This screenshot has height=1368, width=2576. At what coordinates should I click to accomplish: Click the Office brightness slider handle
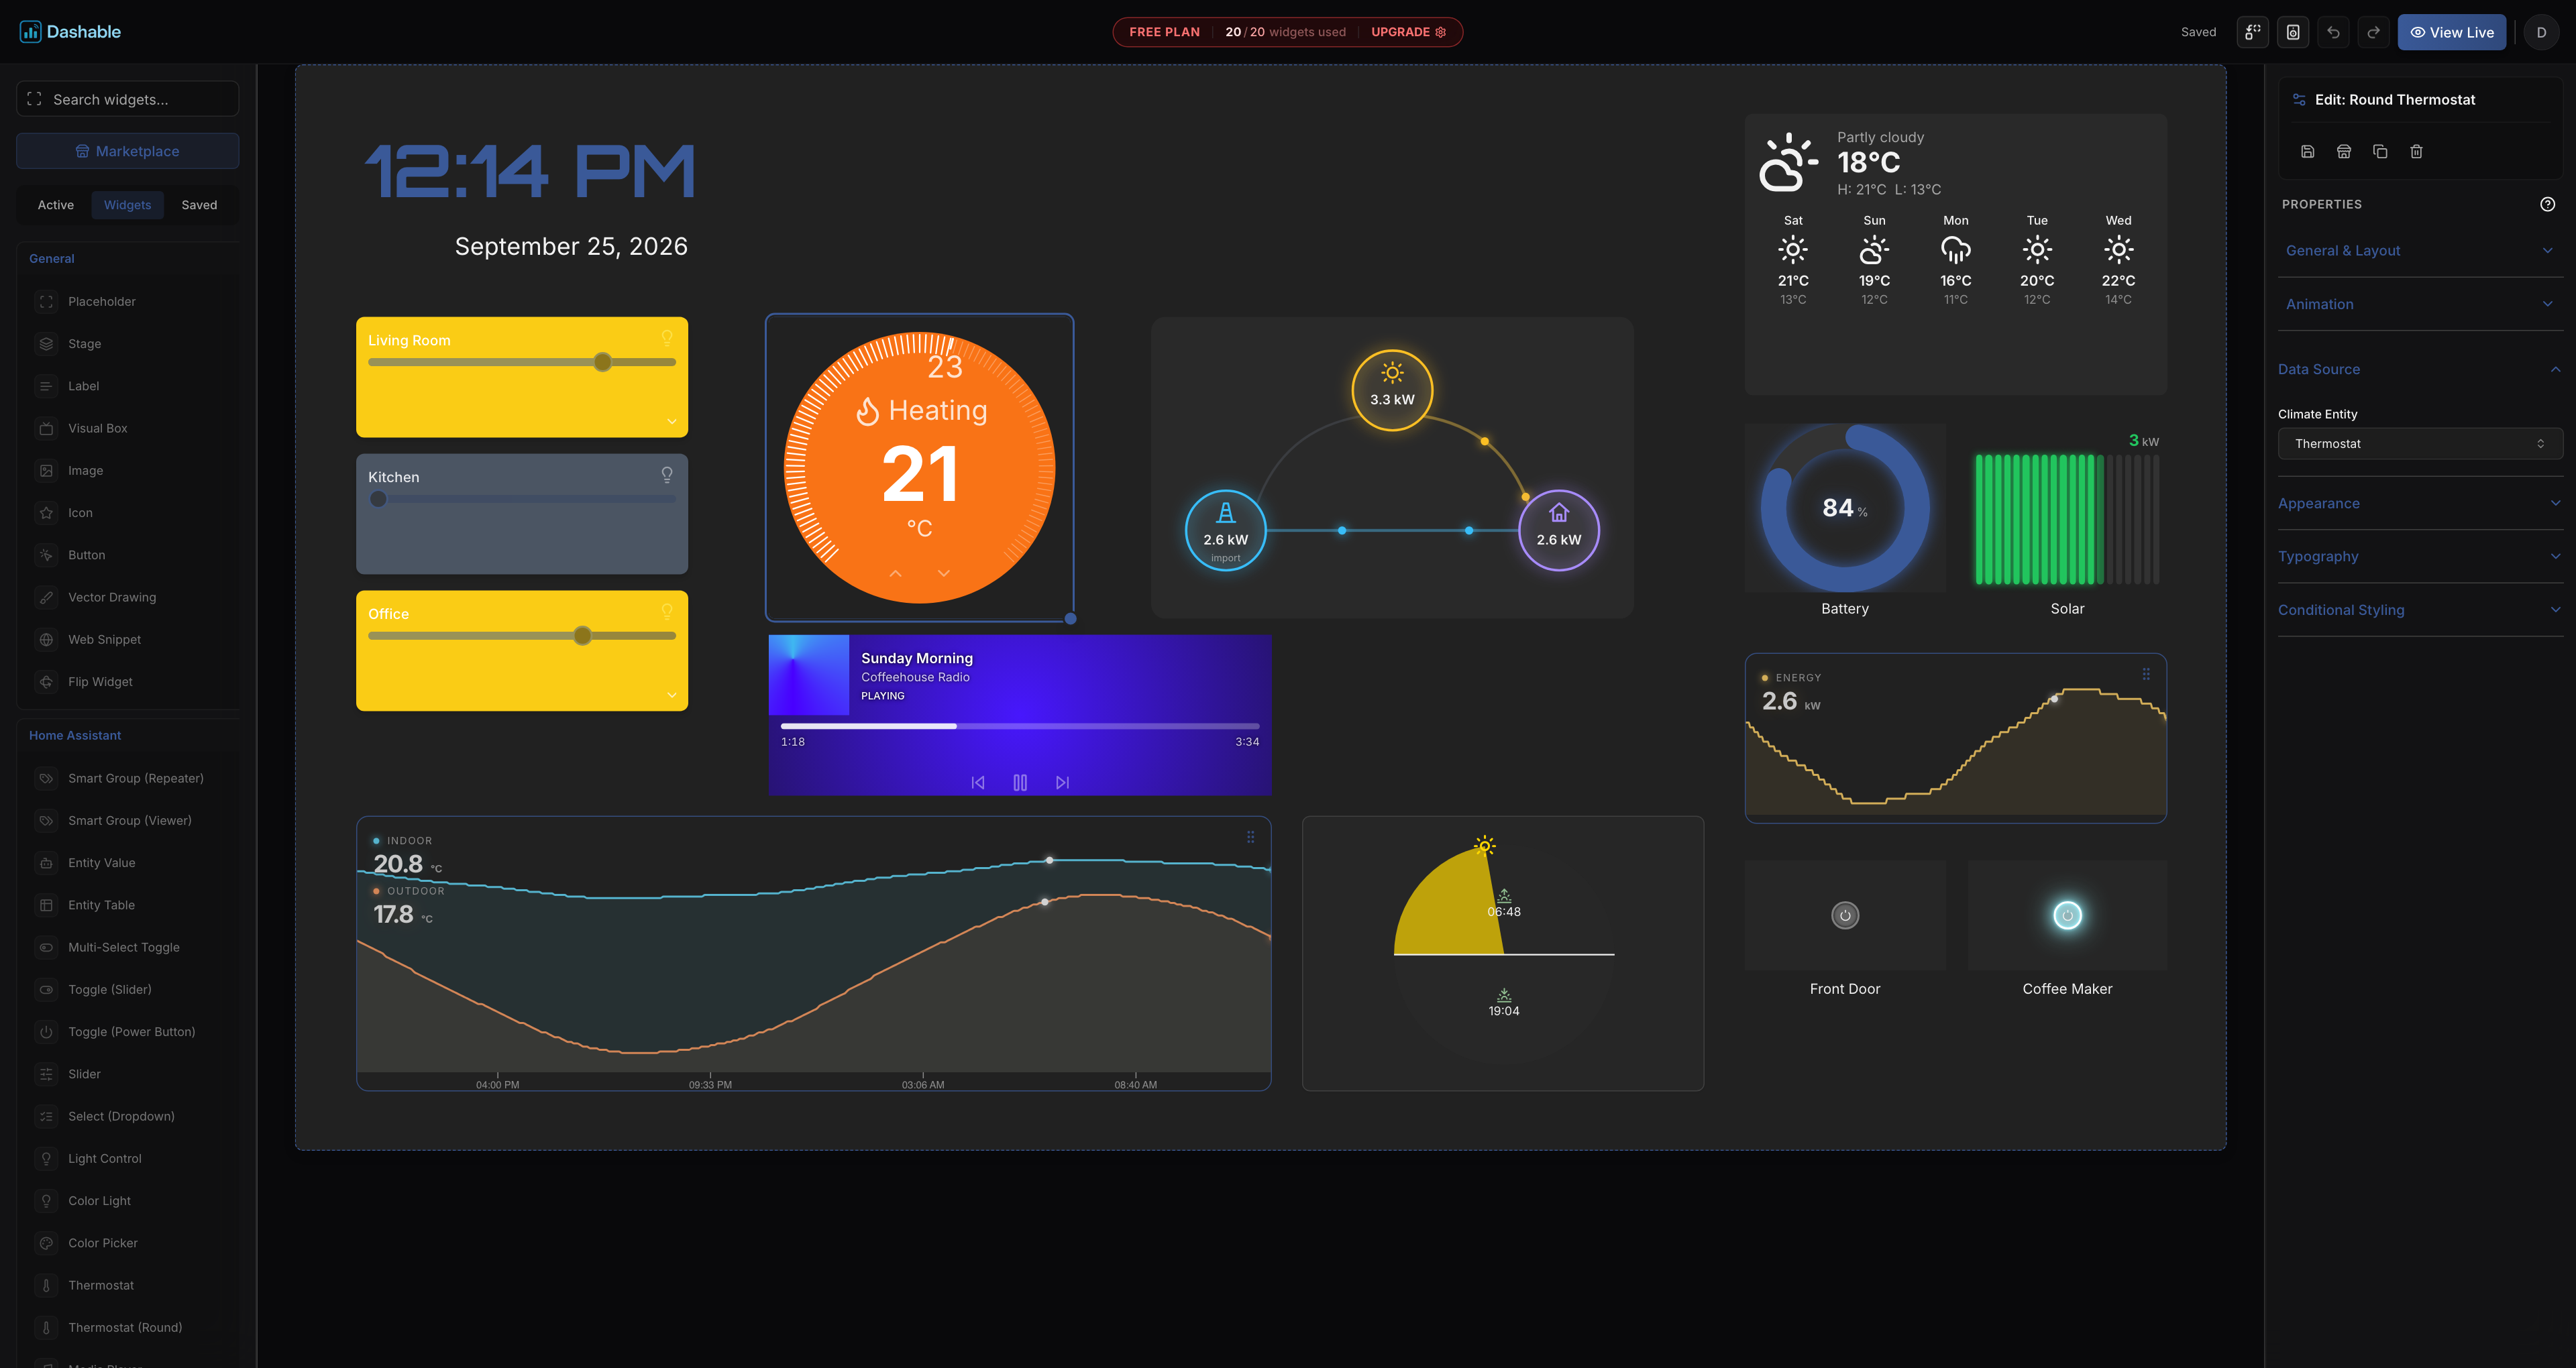point(583,636)
